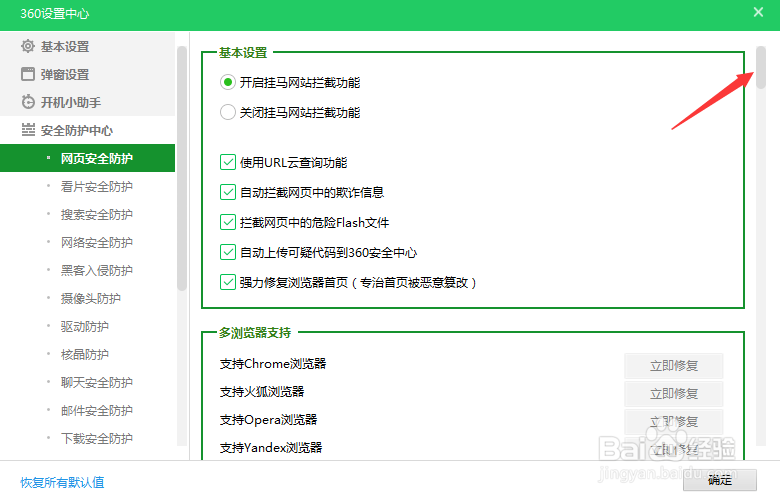
Task: Toggle 使用URL云查询功能 checkbox
Action: tap(228, 162)
